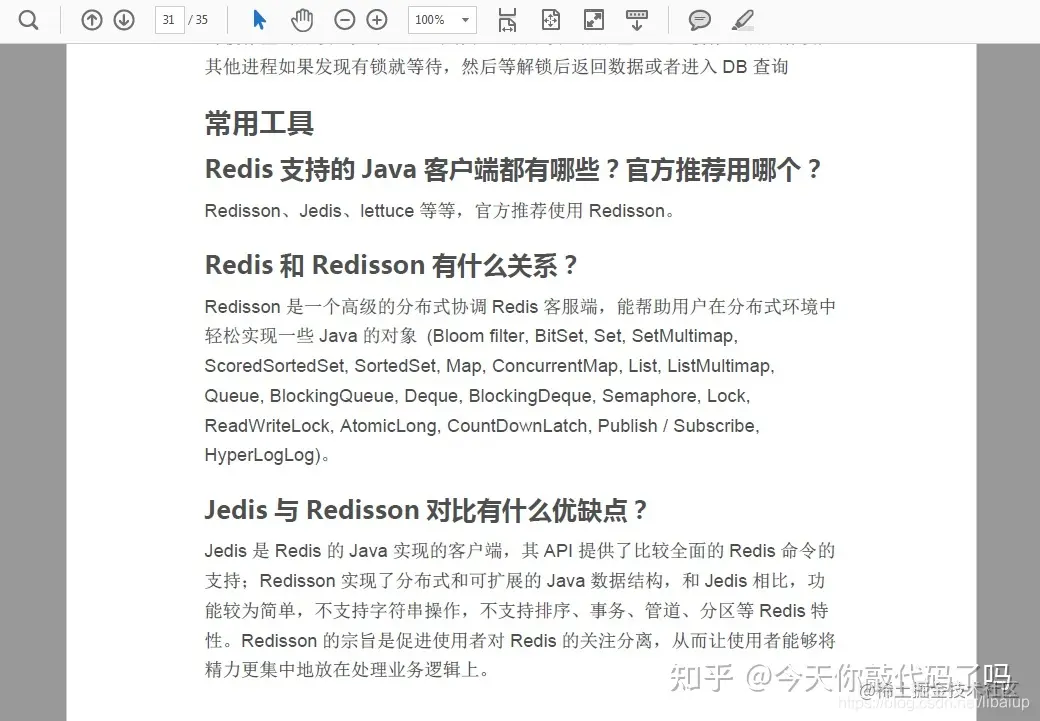Go to previous page with up arrow
Viewport: 1040px width, 721px height.
(x=92, y=21)
